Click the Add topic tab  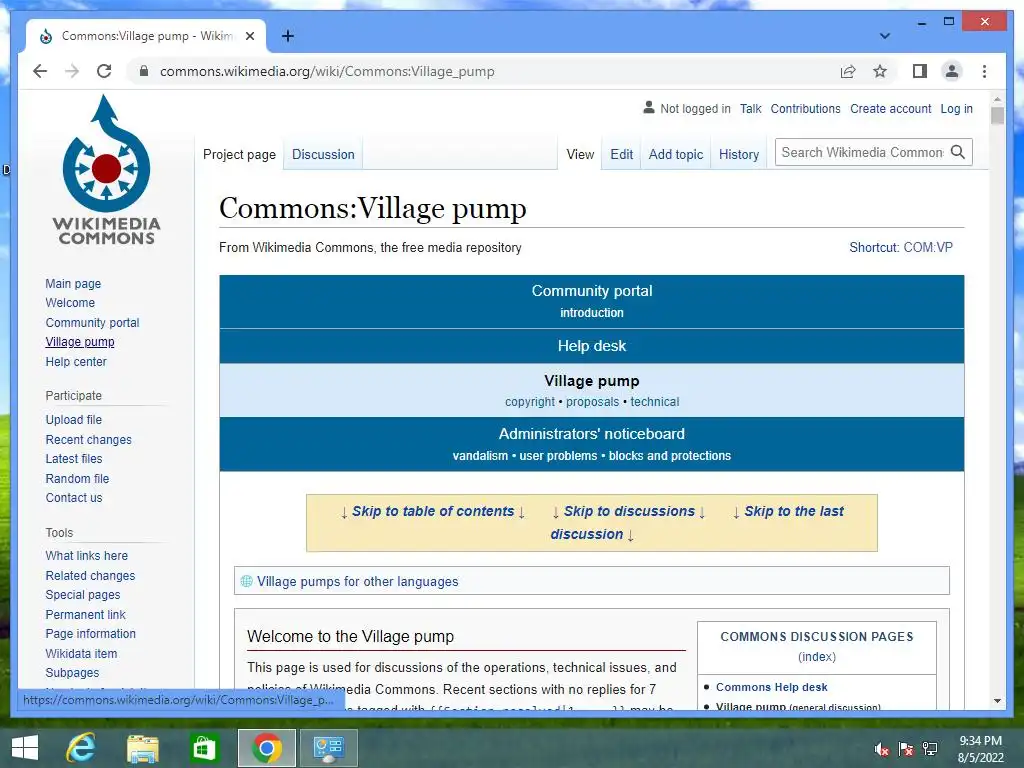pyautogui.click(x=675, y=155)
